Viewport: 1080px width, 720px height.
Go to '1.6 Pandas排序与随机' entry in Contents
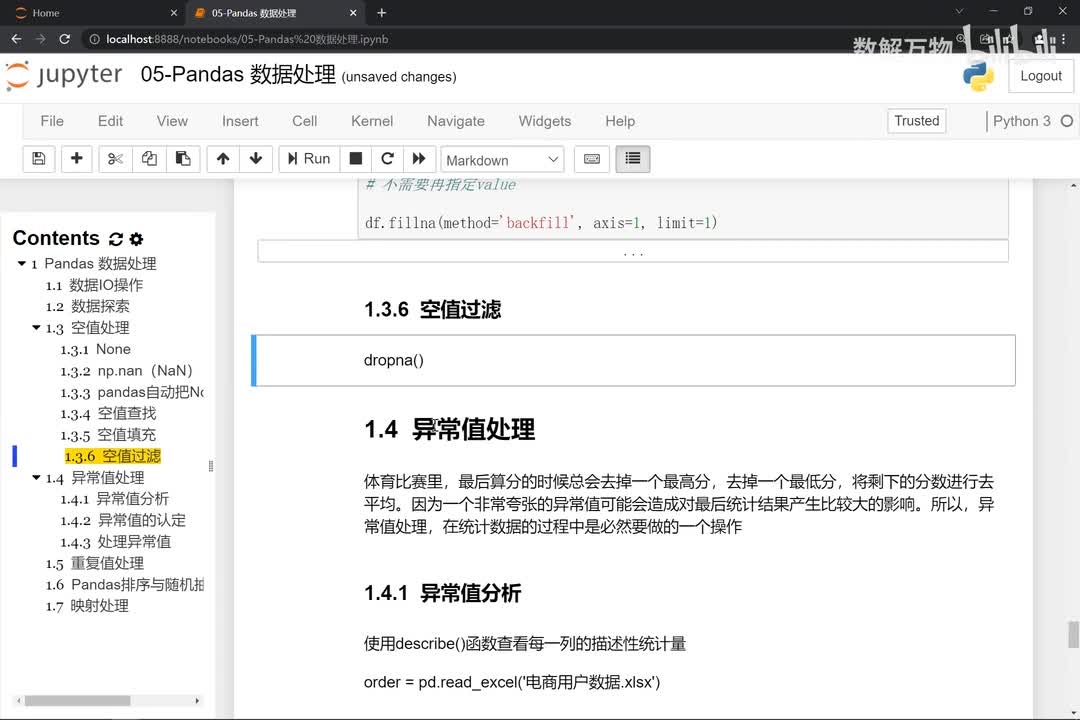click(125, 584)
